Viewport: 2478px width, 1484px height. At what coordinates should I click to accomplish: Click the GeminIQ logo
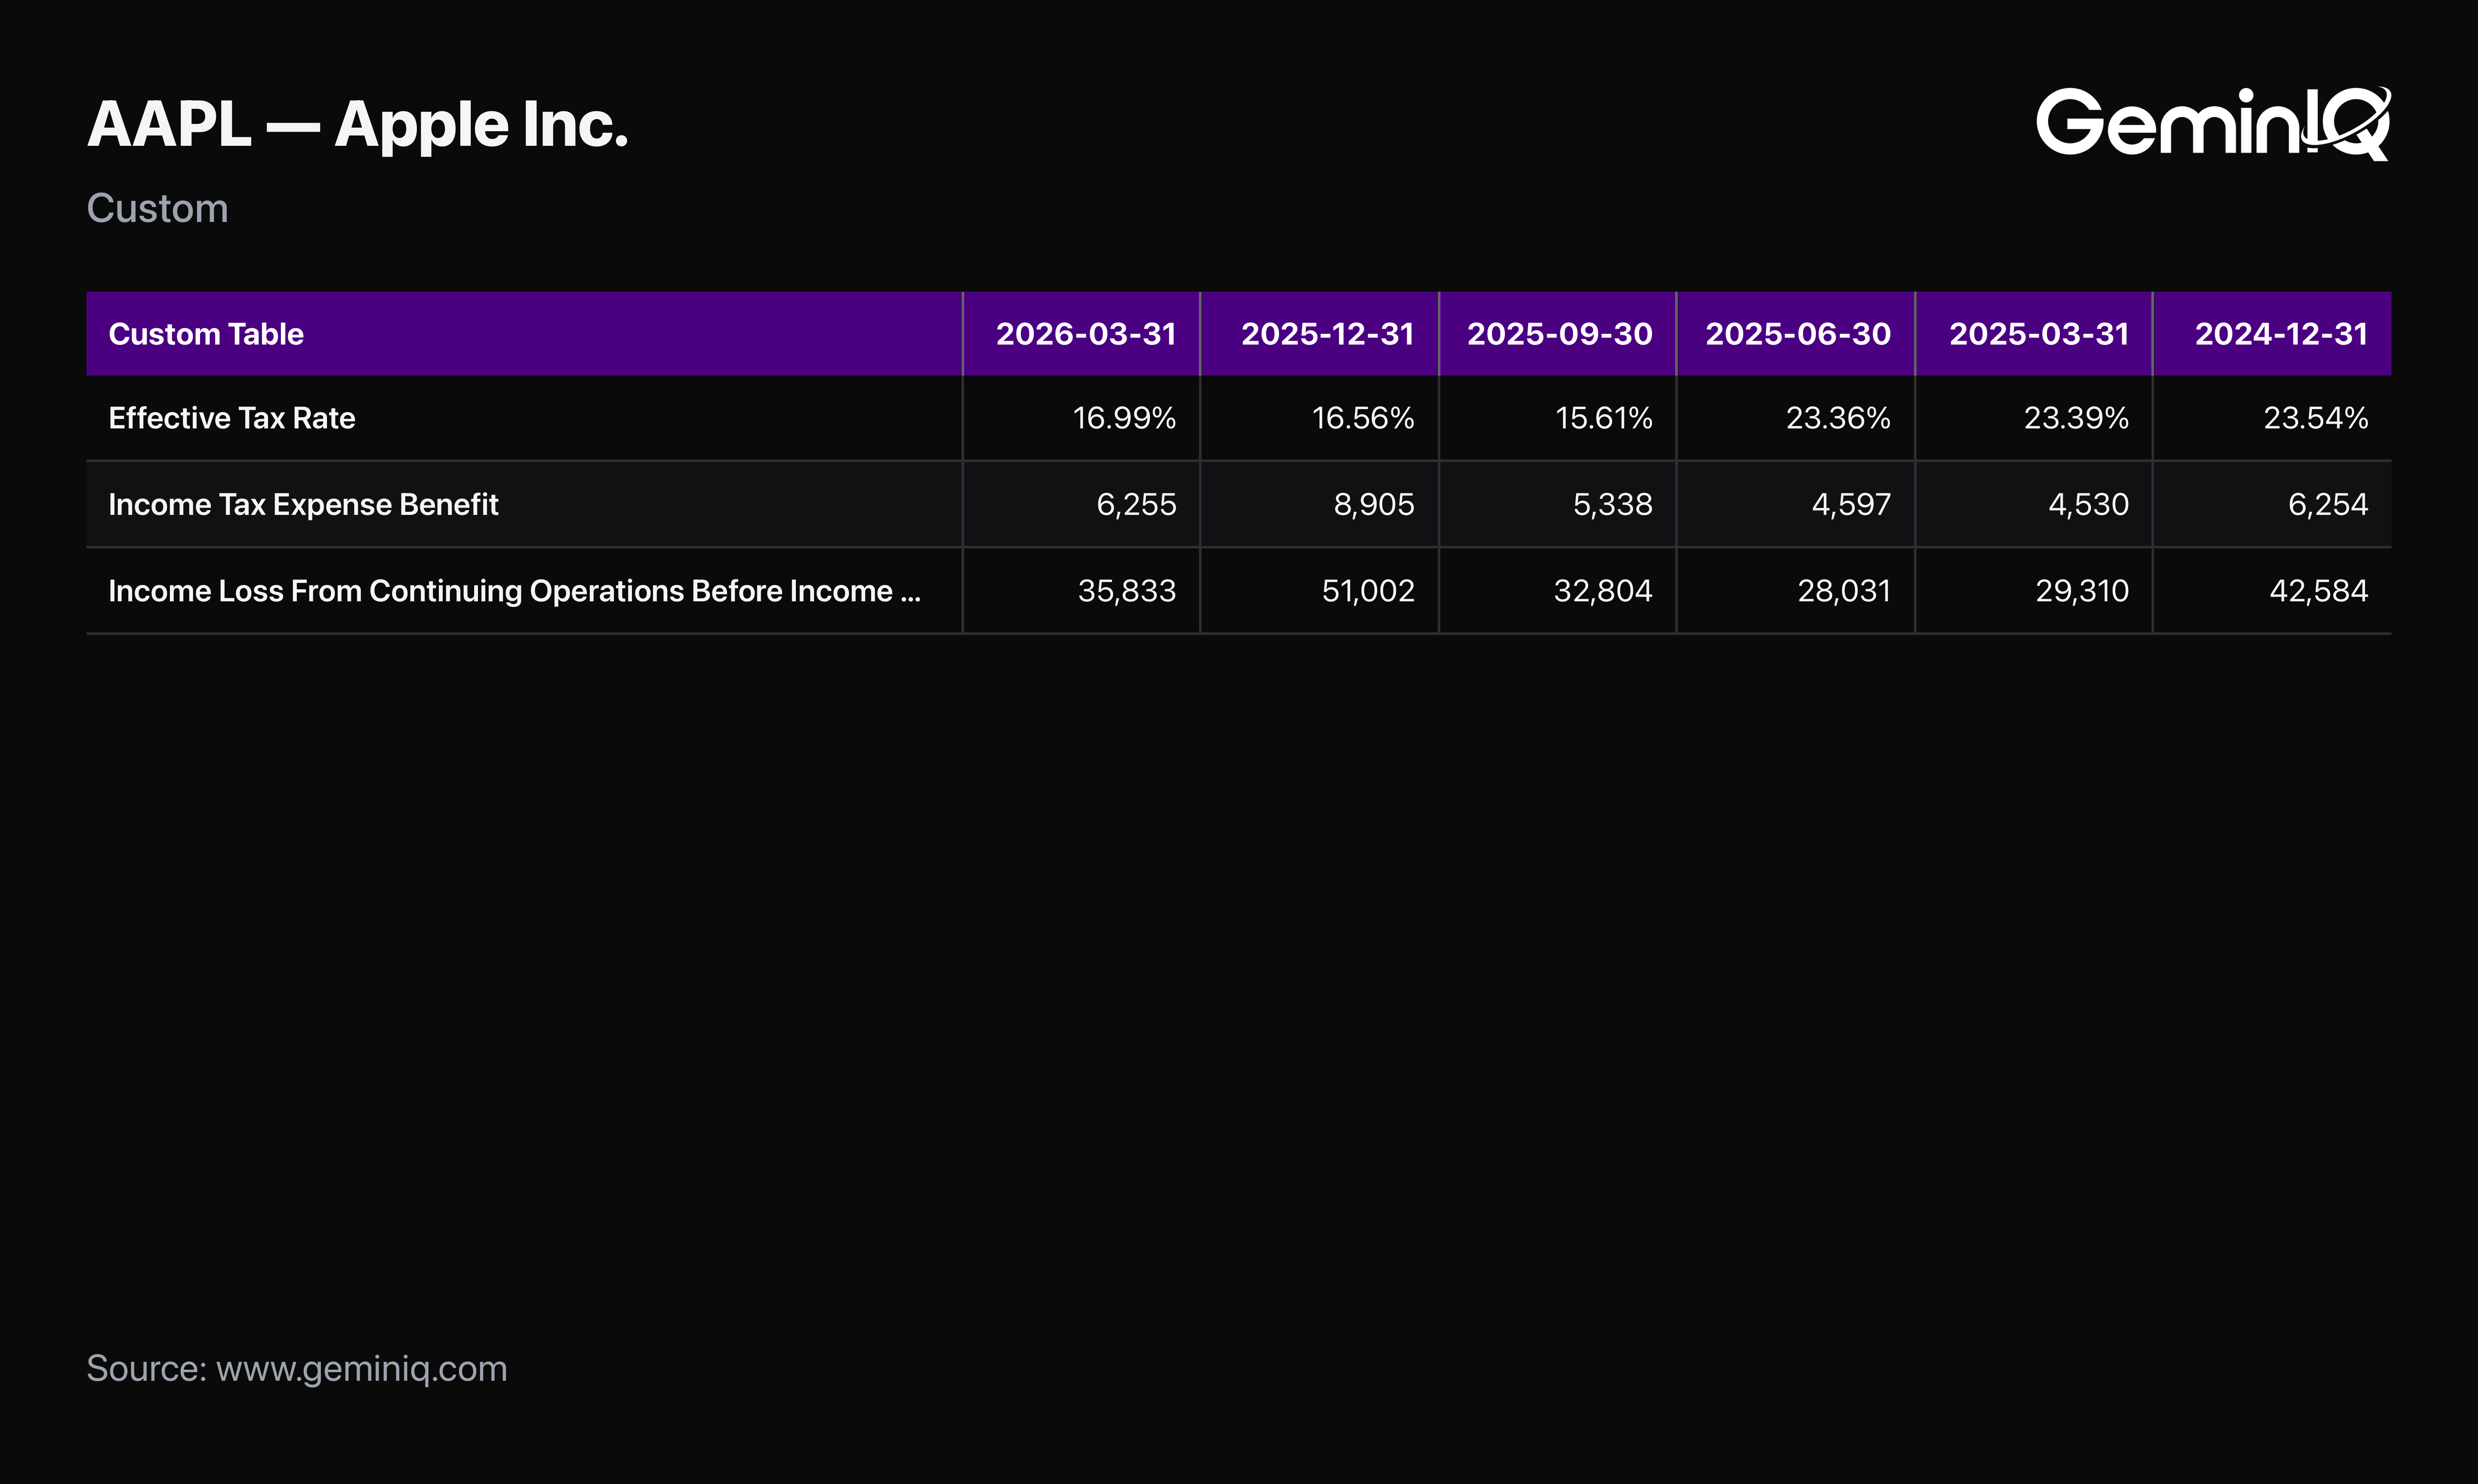(x=2213, y=123)
